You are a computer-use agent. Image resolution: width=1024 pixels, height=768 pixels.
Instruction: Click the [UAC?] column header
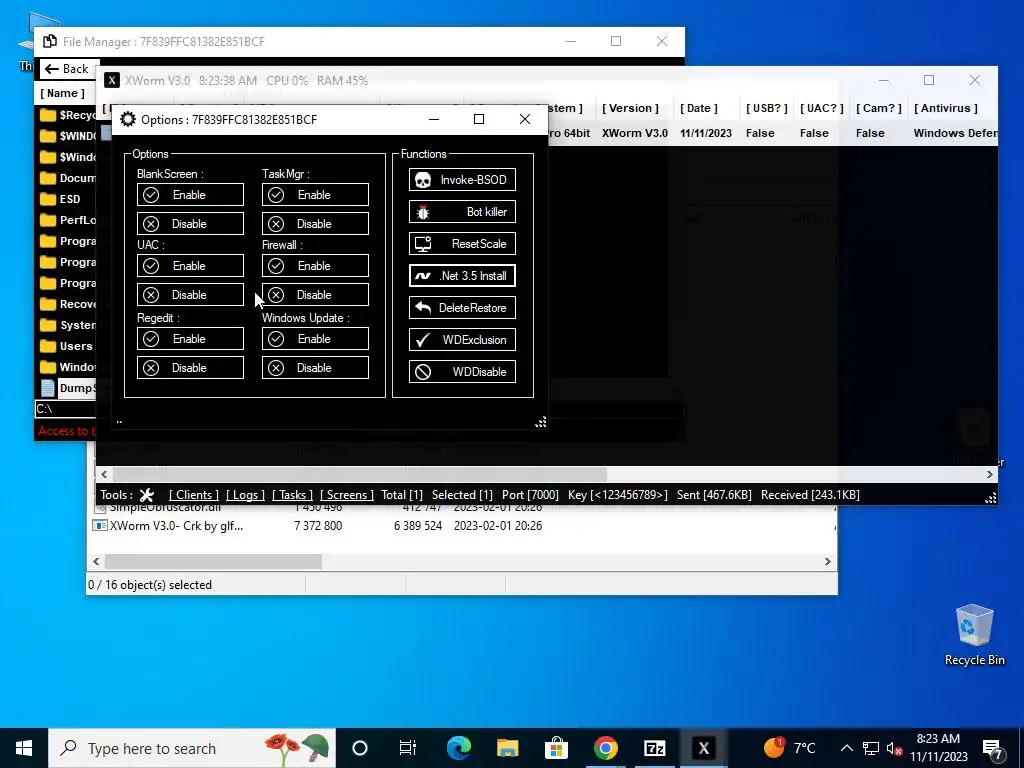pos(822,108)
